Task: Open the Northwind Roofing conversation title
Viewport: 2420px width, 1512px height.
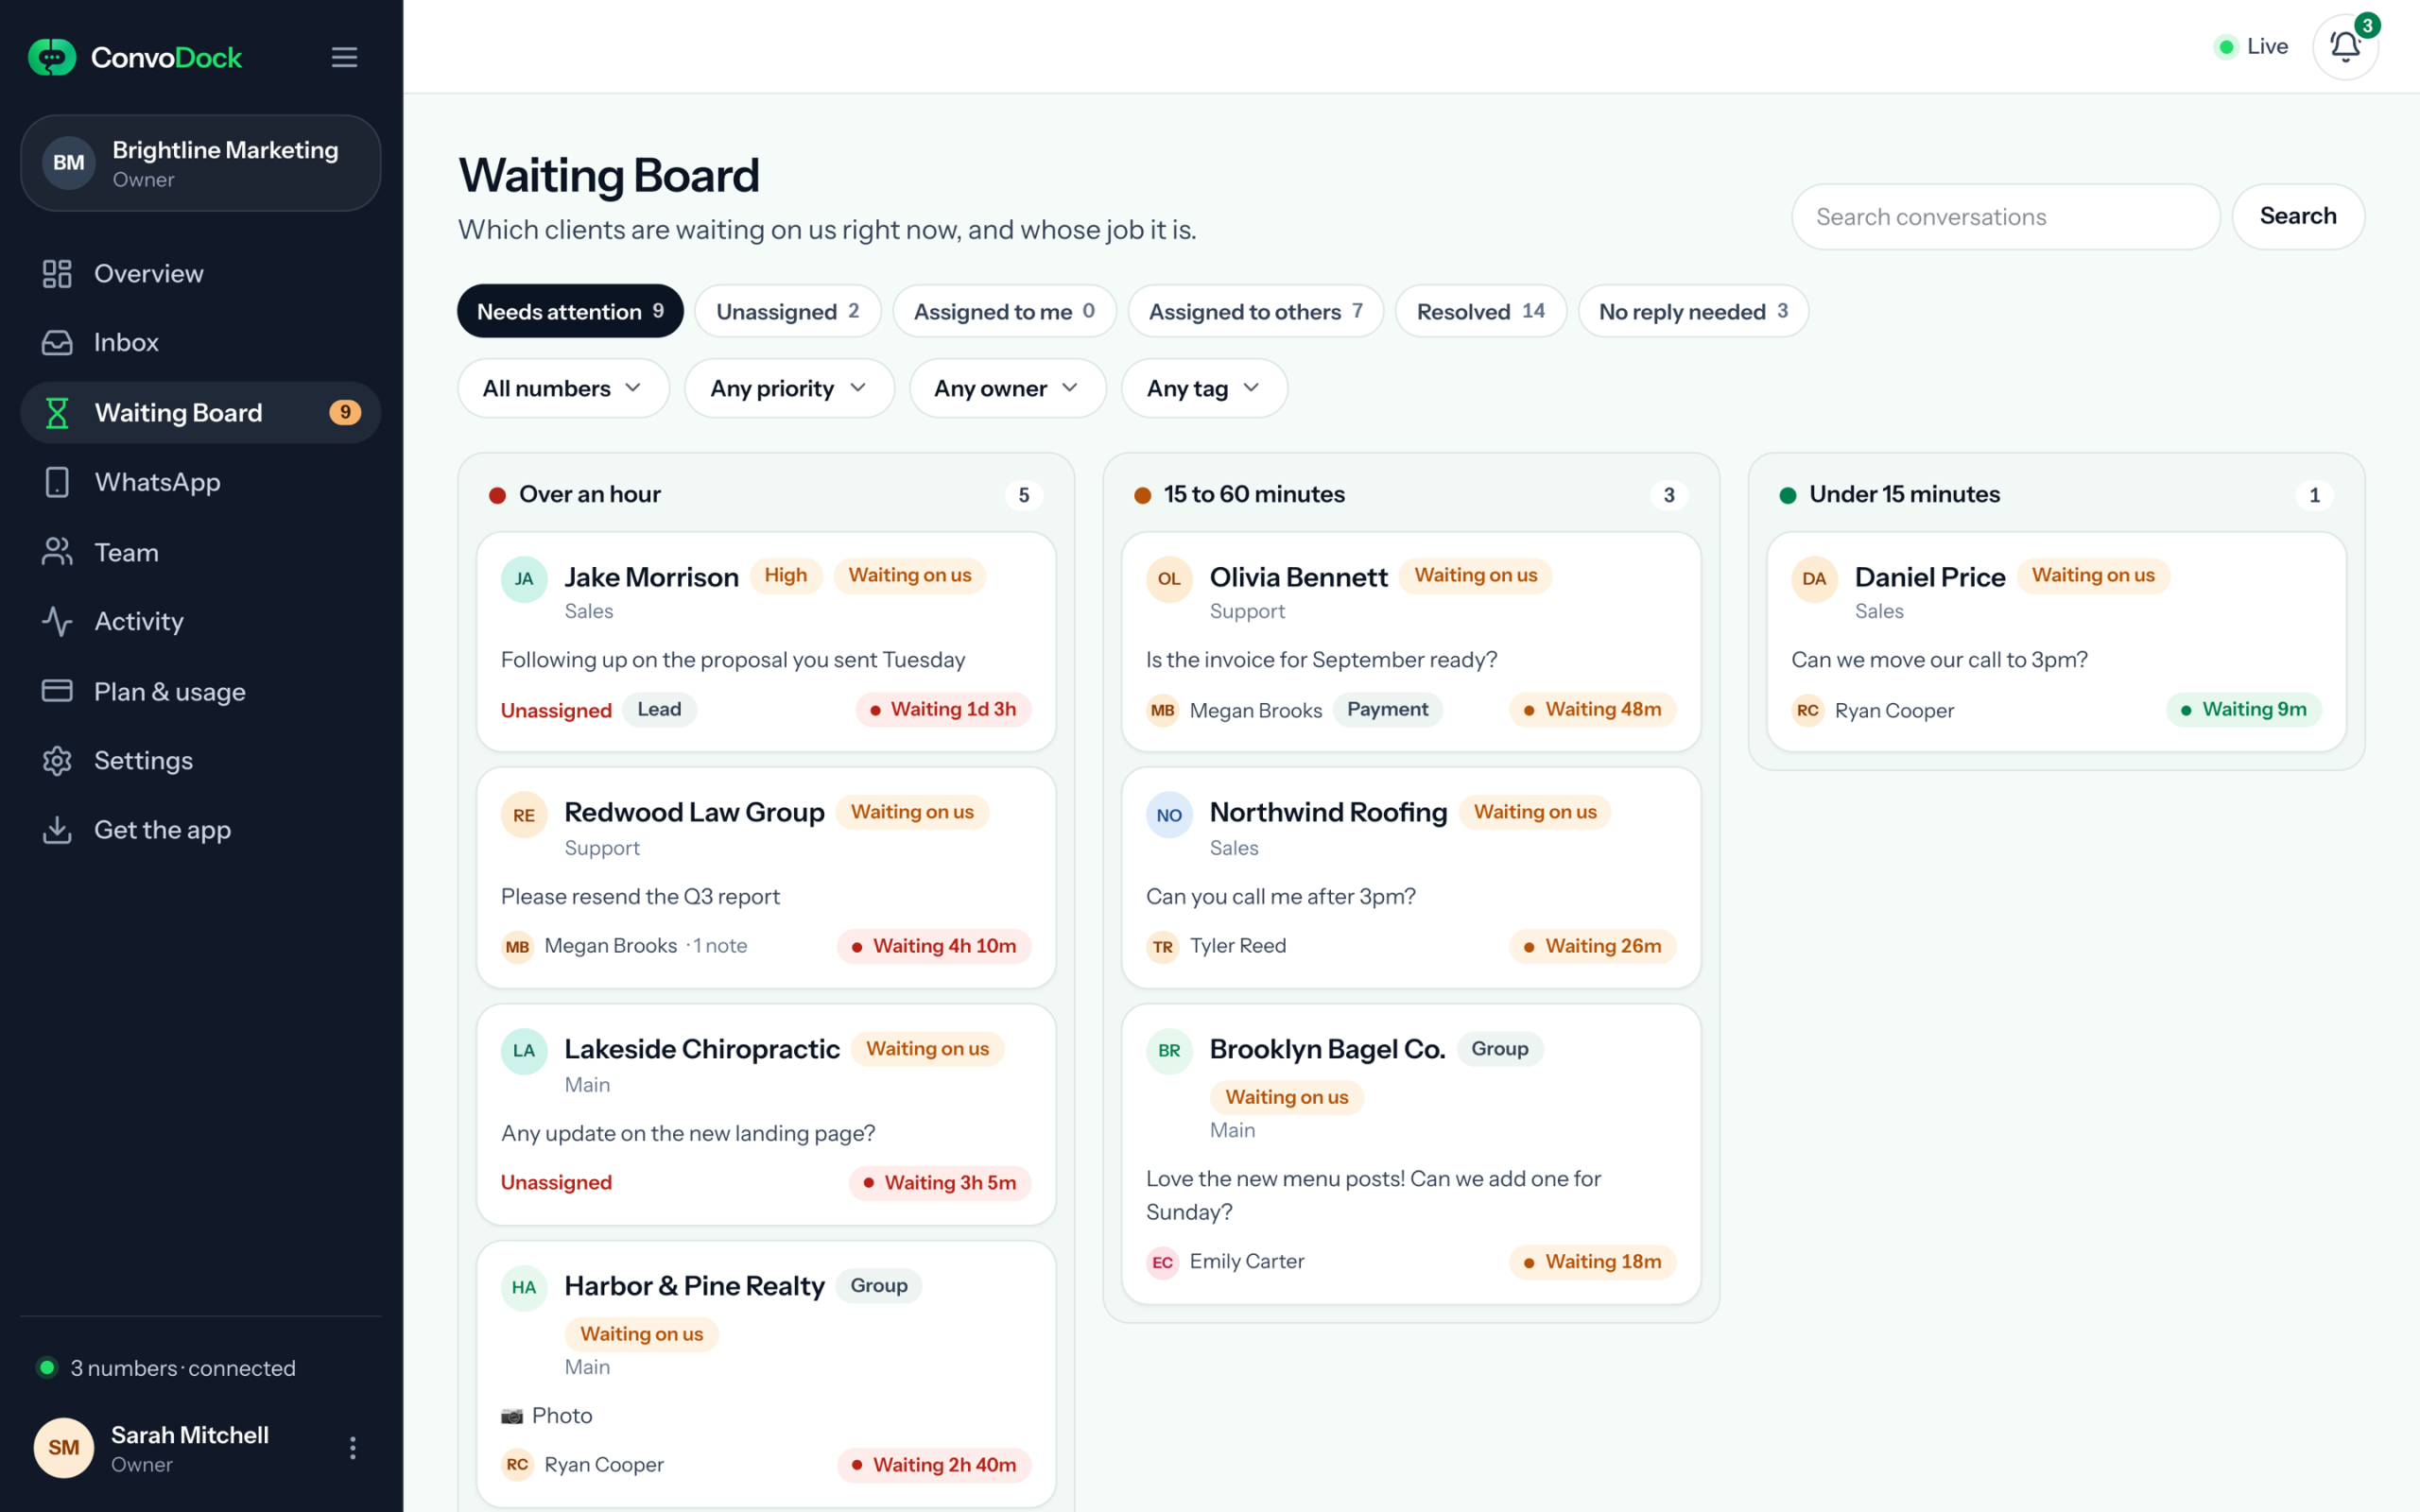Action: coord(1328,812)
